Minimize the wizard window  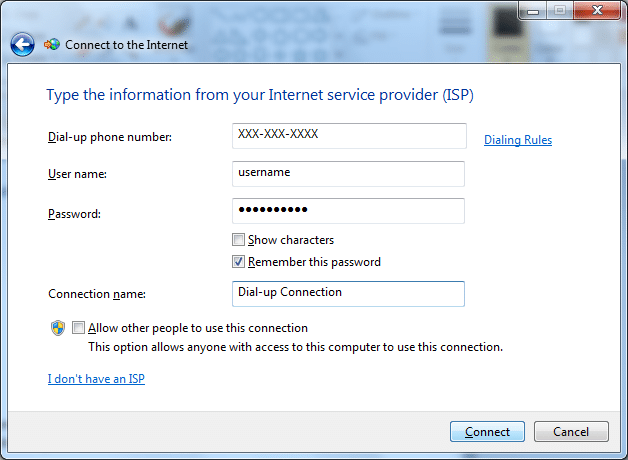(x=533, y=11)
